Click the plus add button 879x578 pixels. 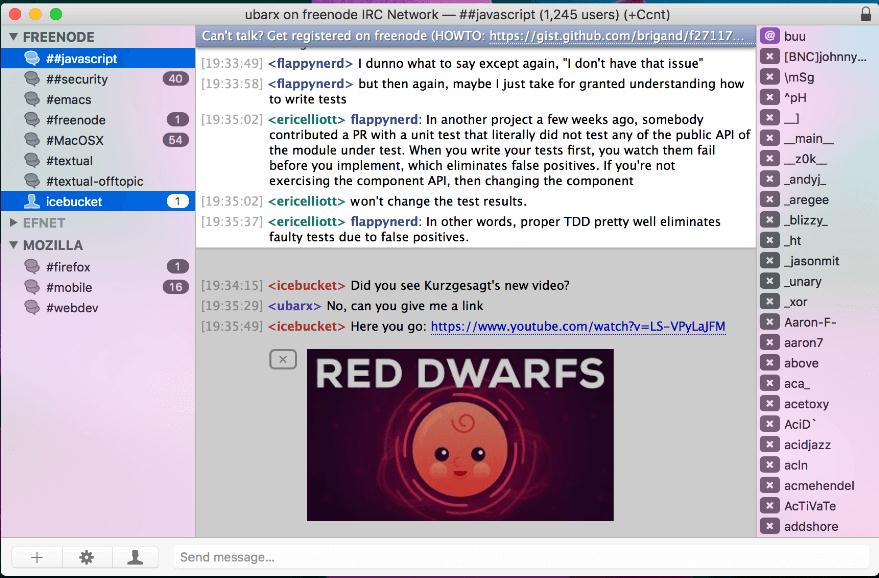[x=37, y=557]
